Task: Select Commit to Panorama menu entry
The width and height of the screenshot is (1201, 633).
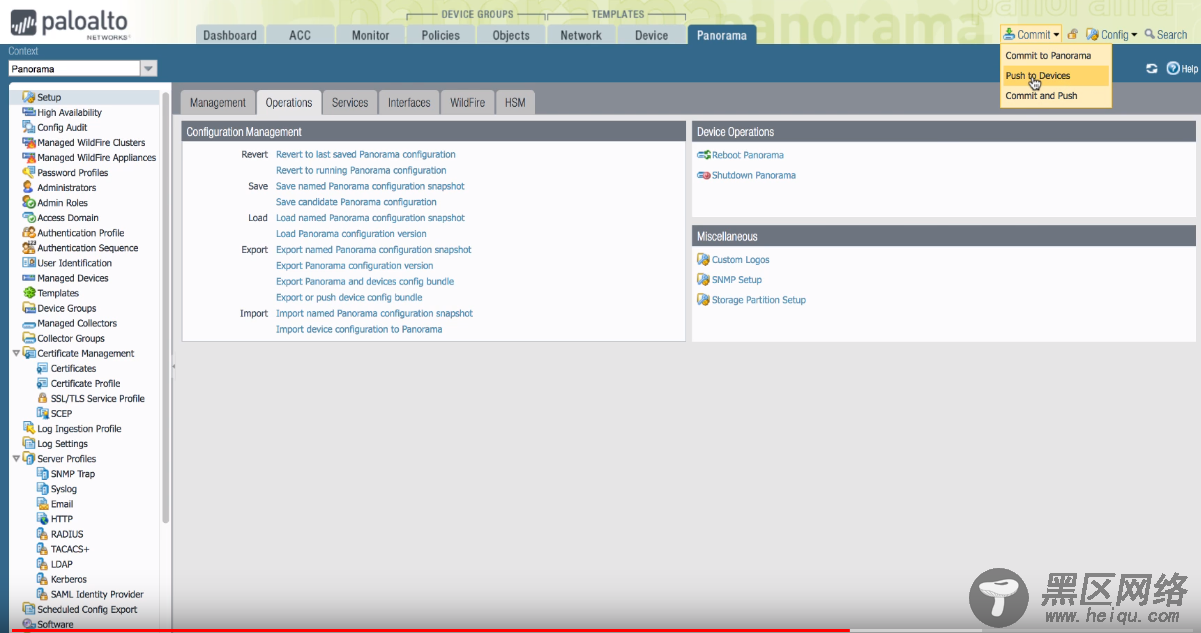Action: point(1055,56)
